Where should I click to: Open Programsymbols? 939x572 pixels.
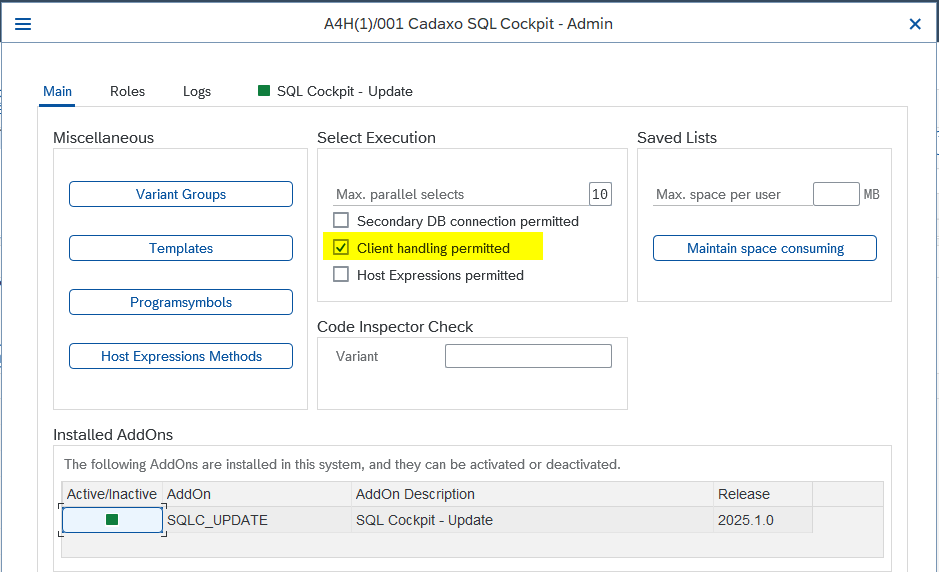pyautogui.click(x=181, y=302)
